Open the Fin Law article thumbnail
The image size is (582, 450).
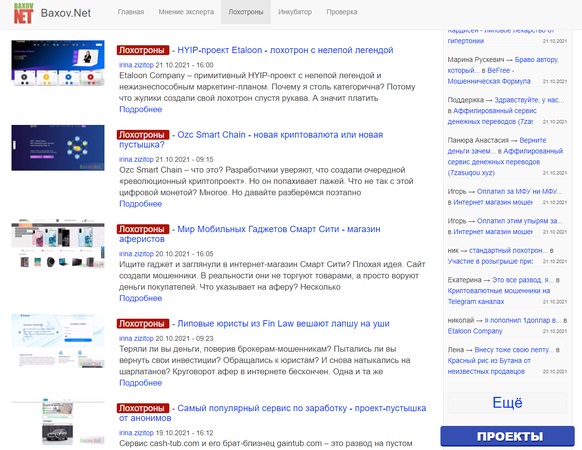58,341
